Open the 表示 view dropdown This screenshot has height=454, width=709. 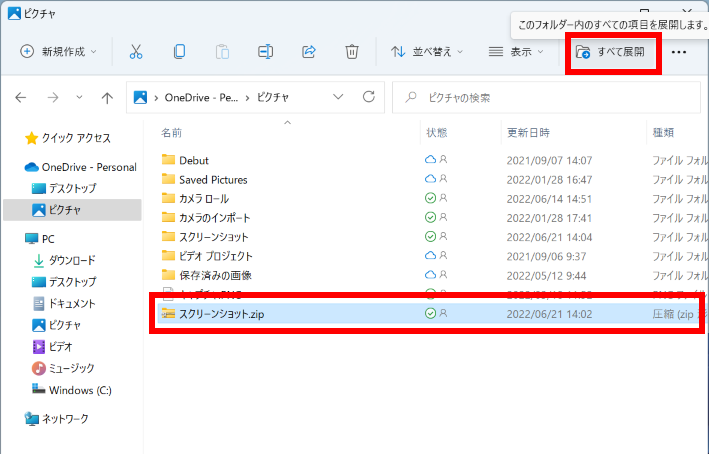(516, 52)
